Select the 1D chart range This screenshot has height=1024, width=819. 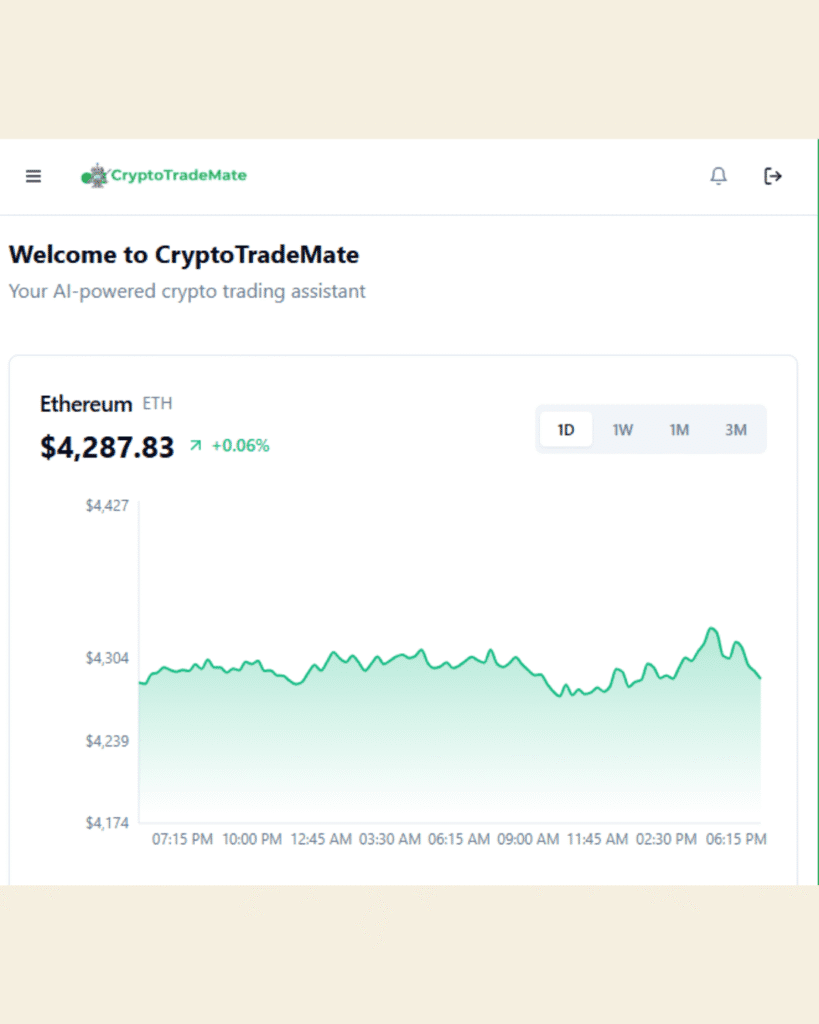point(566,430)
